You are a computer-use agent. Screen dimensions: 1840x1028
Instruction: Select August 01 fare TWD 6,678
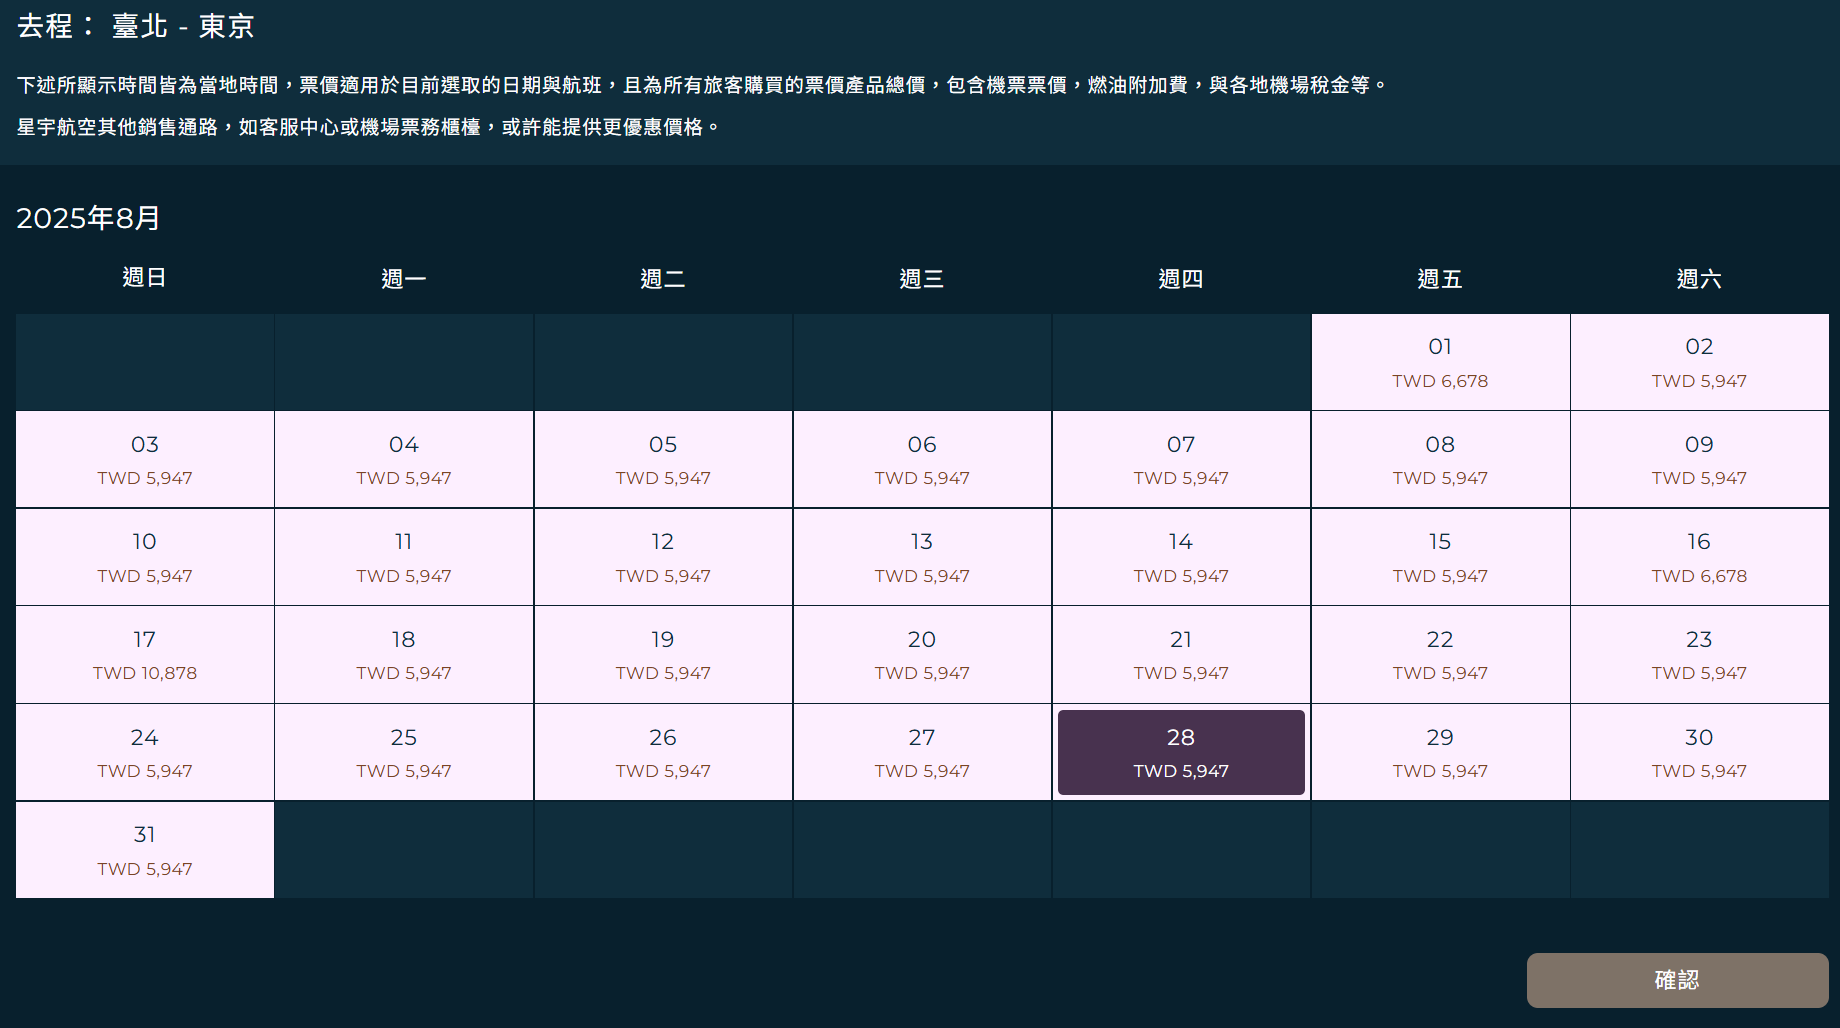click(x=1440, y=362)
